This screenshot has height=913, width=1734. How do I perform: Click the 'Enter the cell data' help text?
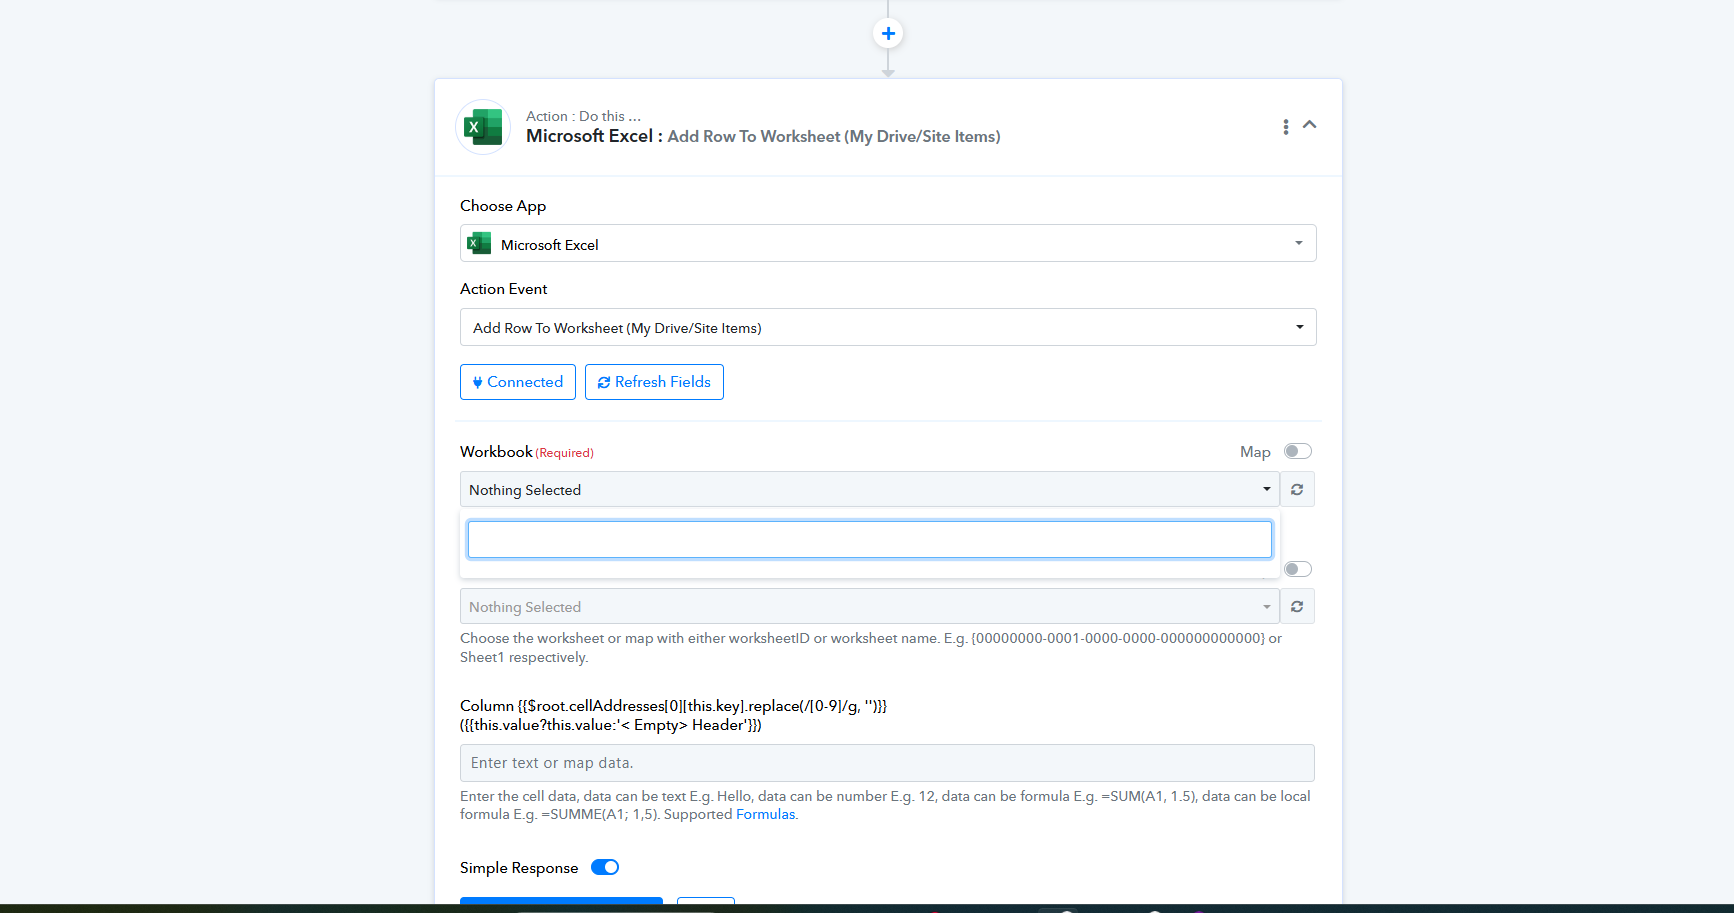click(x=885, y=805)
